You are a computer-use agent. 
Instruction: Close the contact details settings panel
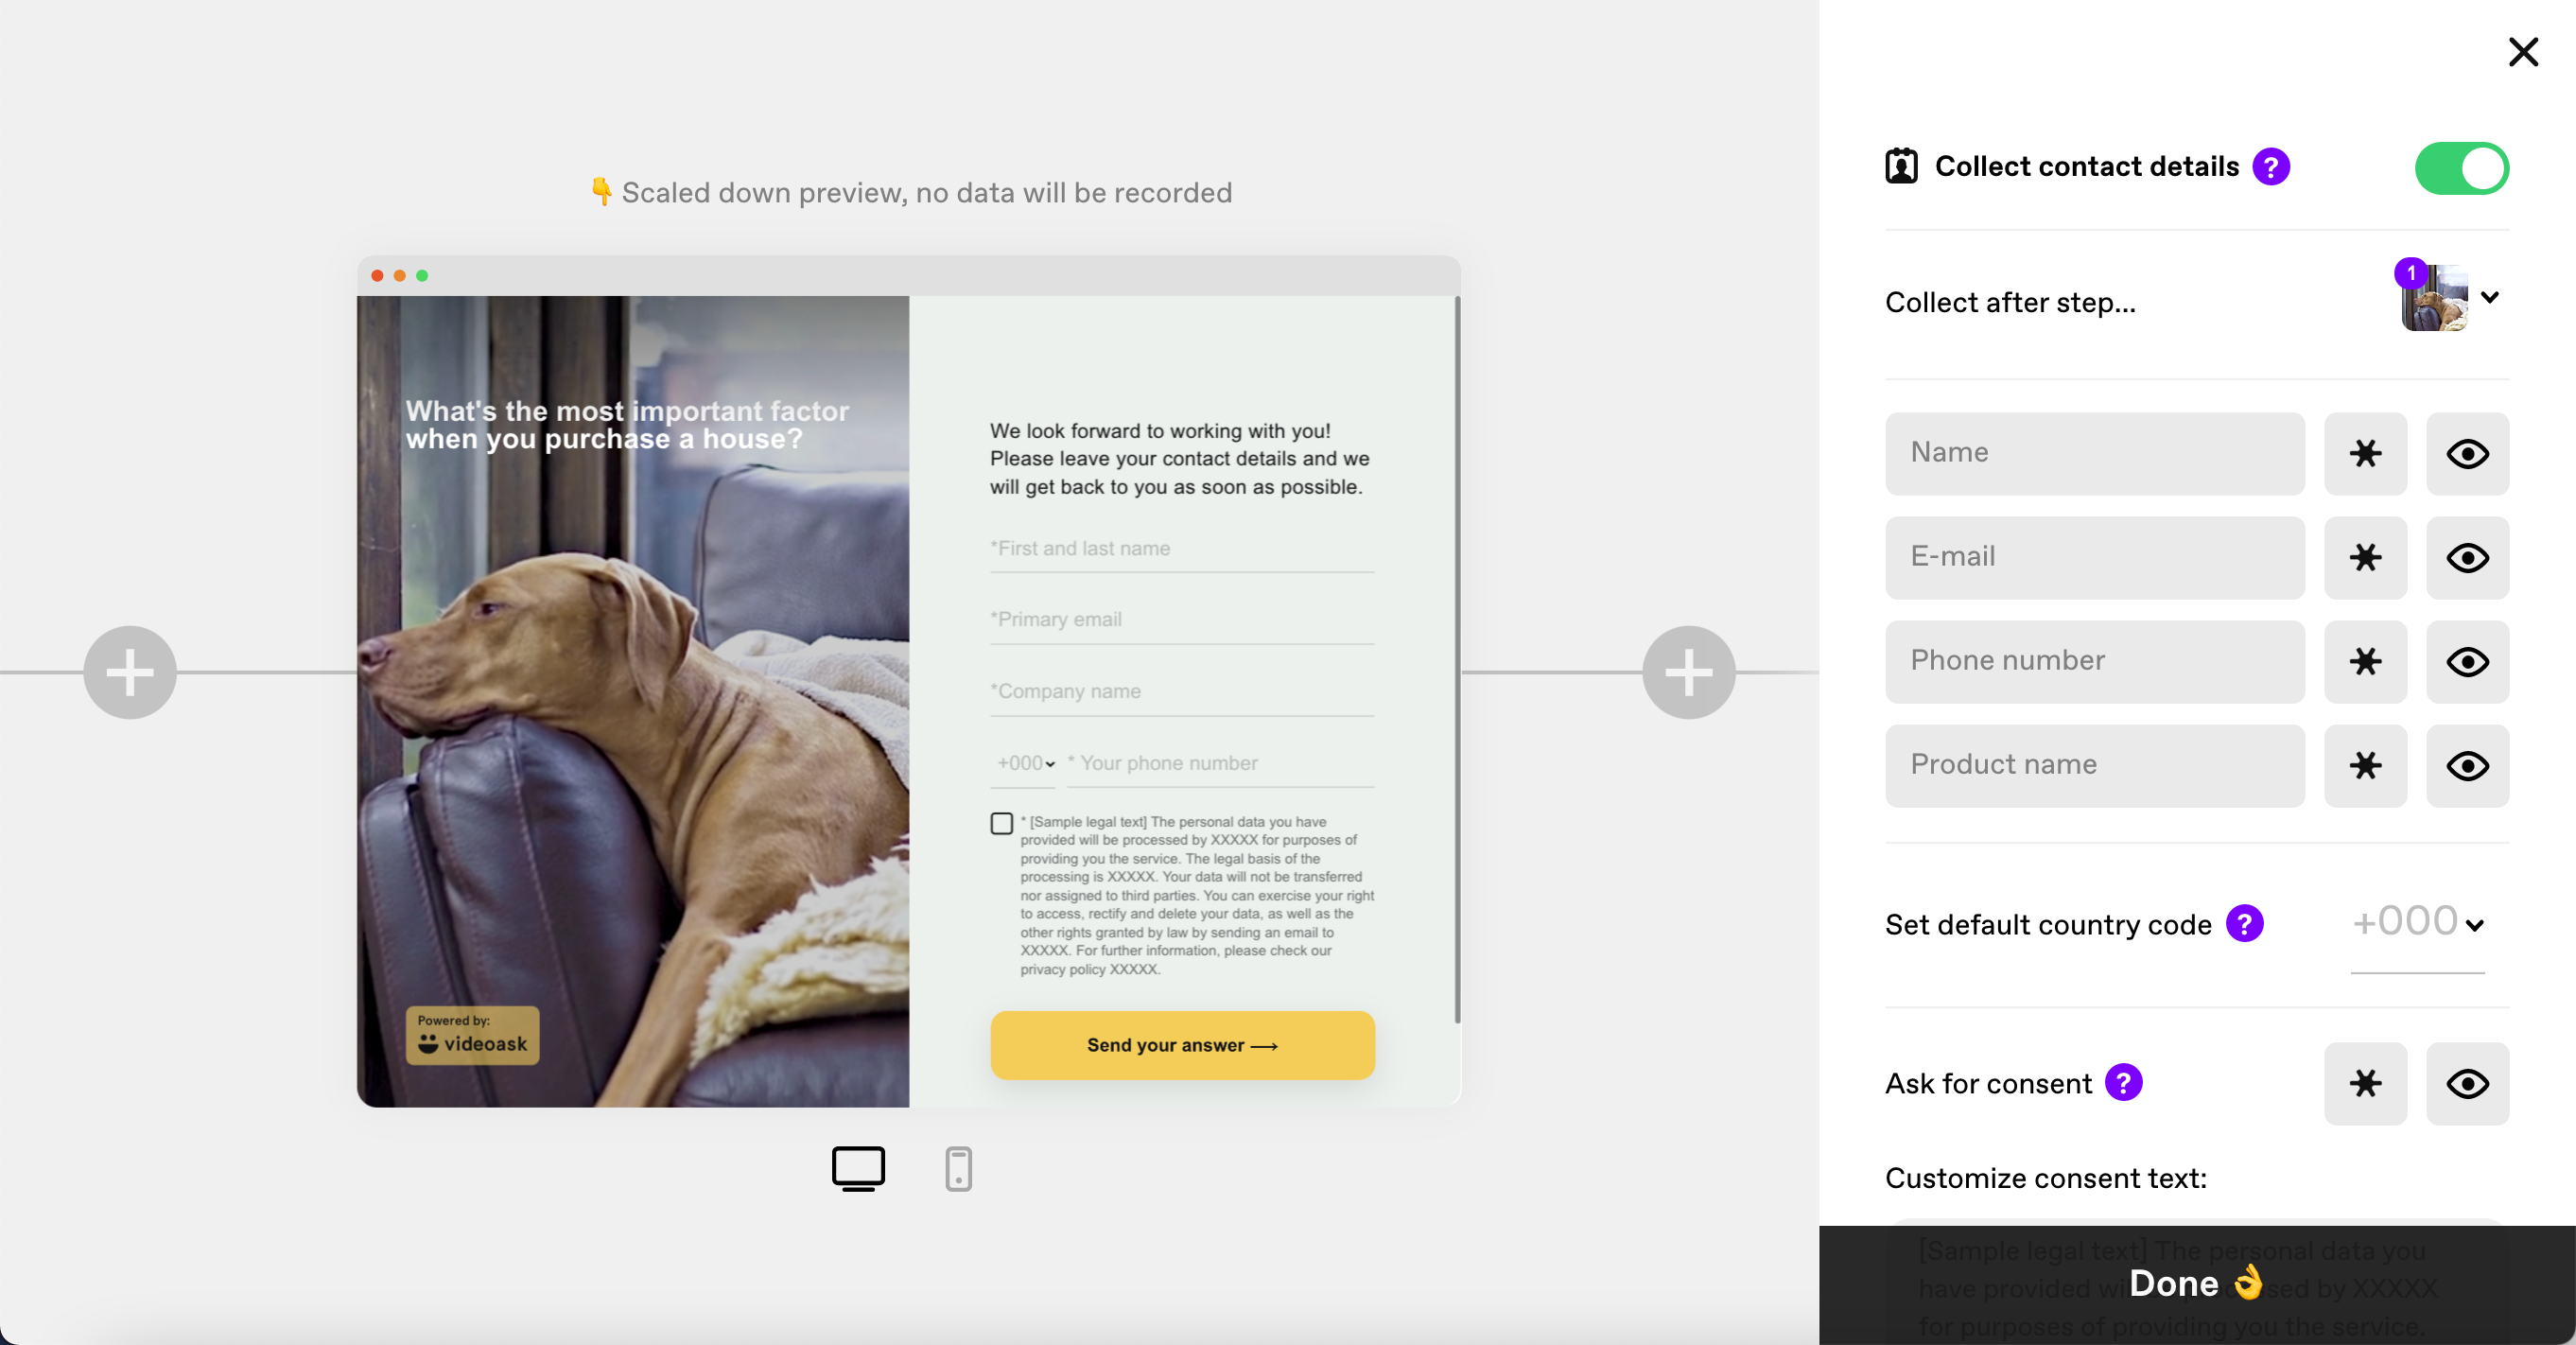coord(2523,52)
